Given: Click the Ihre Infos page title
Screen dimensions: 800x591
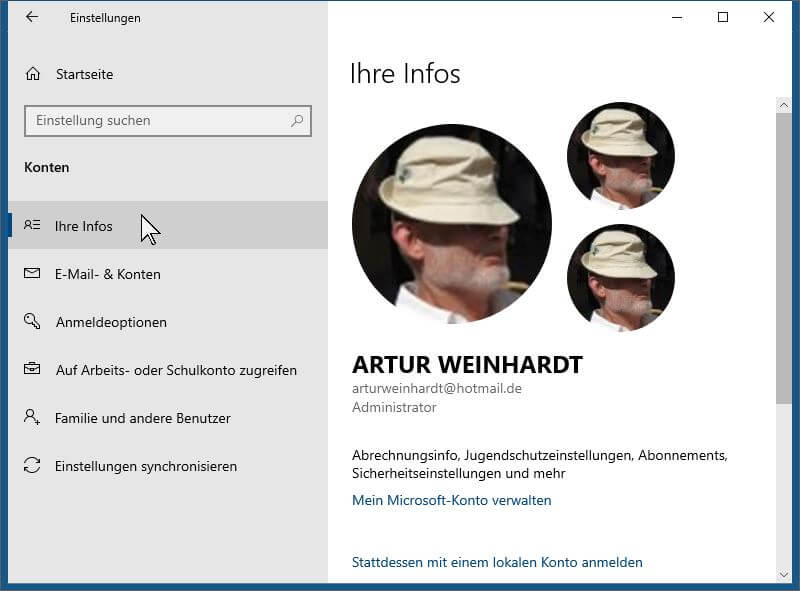Looking at the screenshot, I should tap(405, 73).
